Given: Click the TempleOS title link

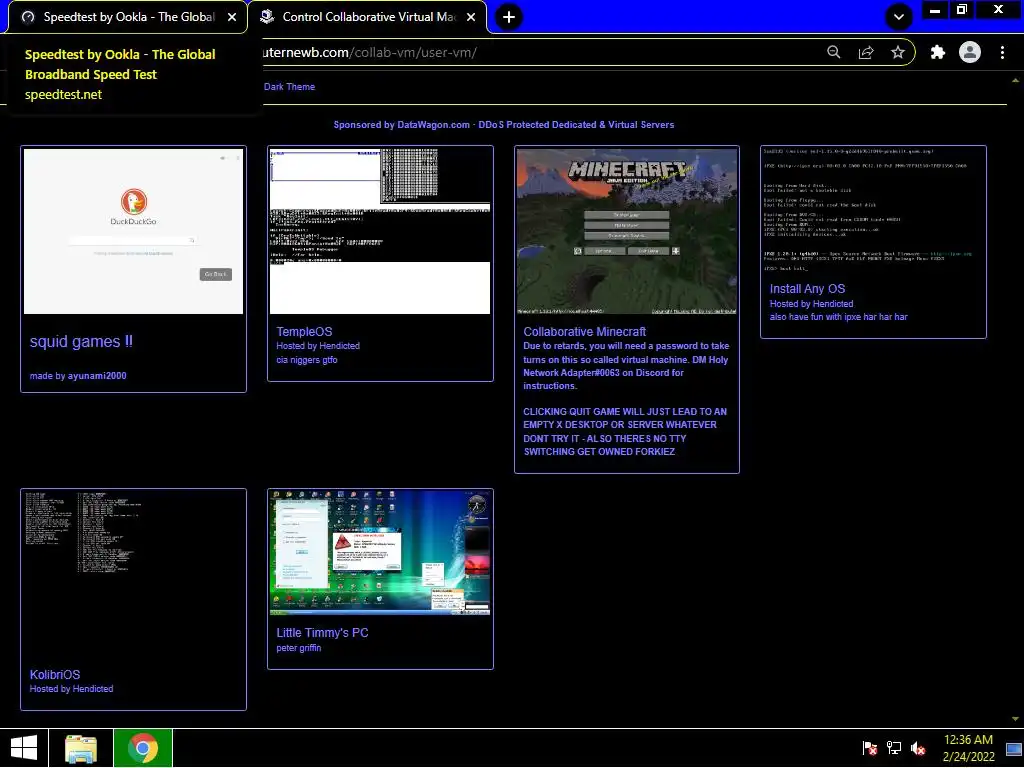Looking at the screenshot, I should 304,332.
